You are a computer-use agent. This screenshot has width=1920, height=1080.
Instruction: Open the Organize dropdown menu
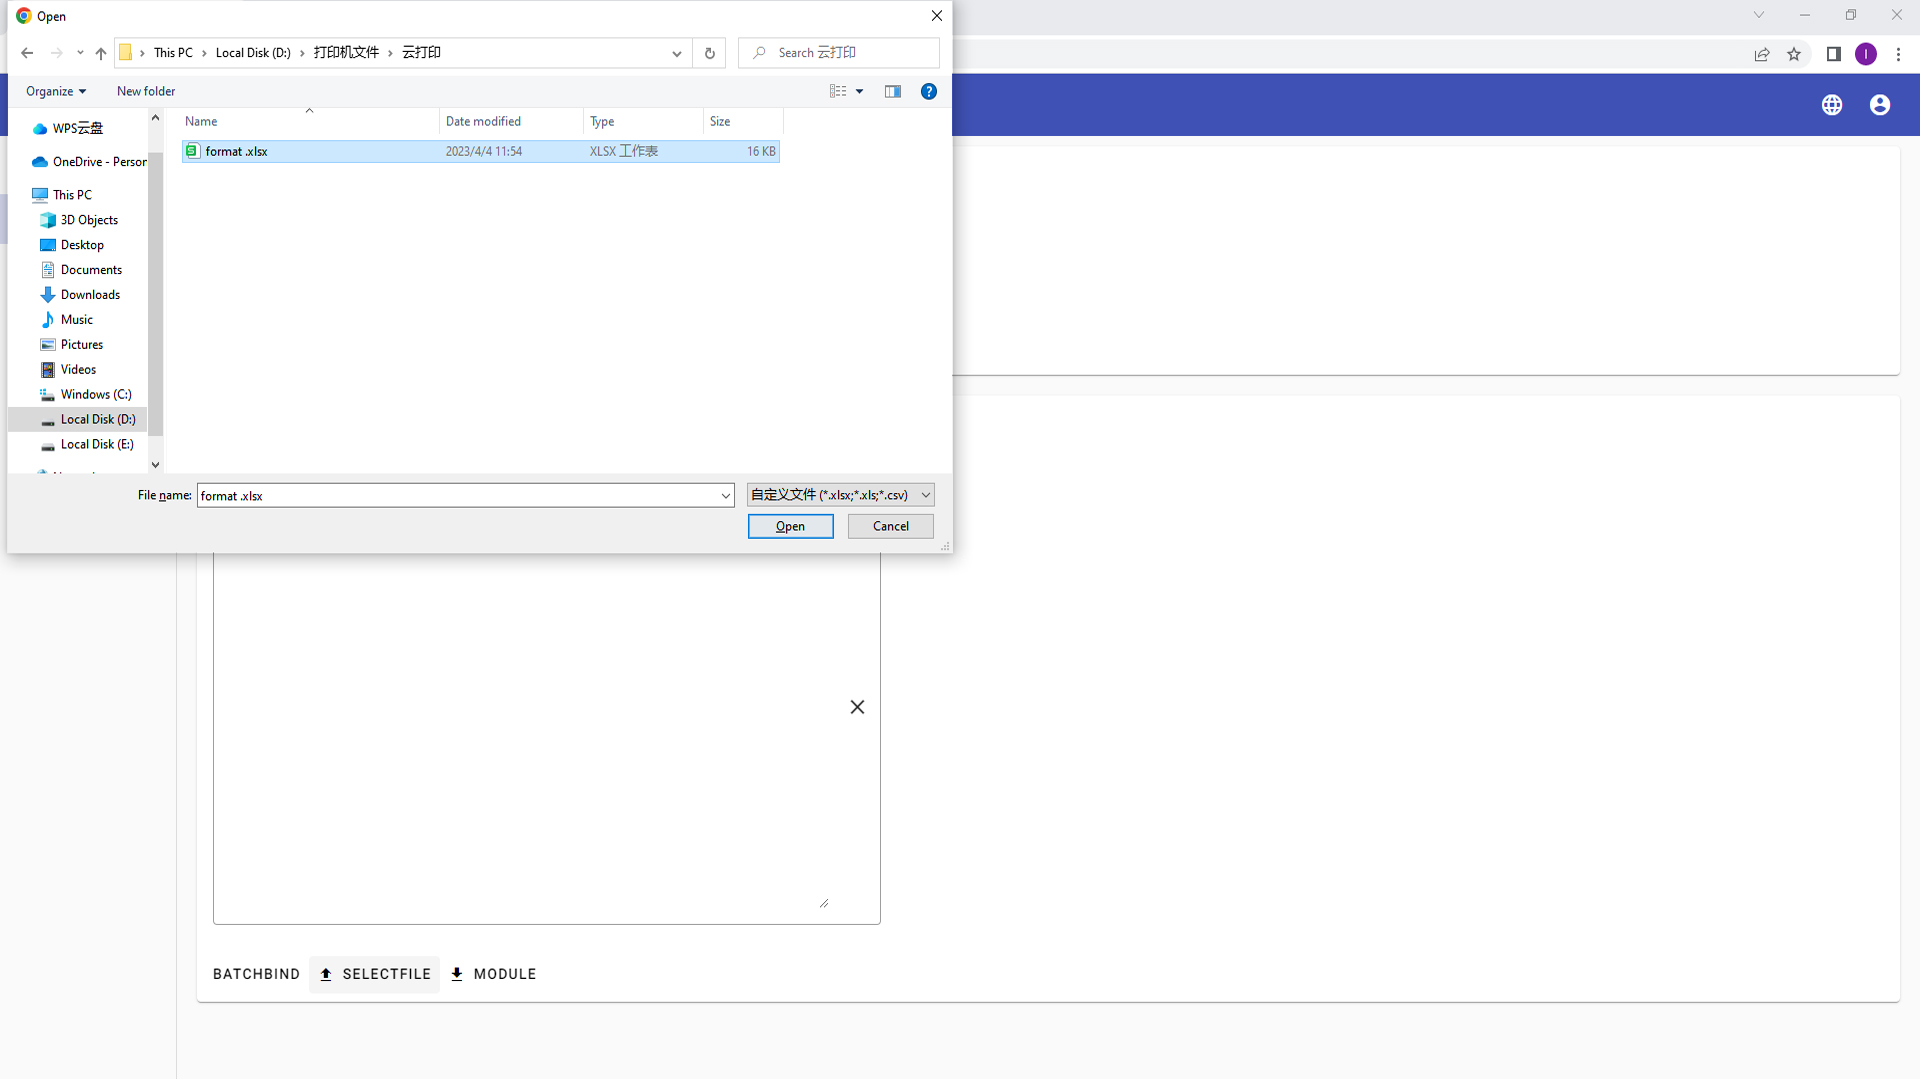pos(56,91)
